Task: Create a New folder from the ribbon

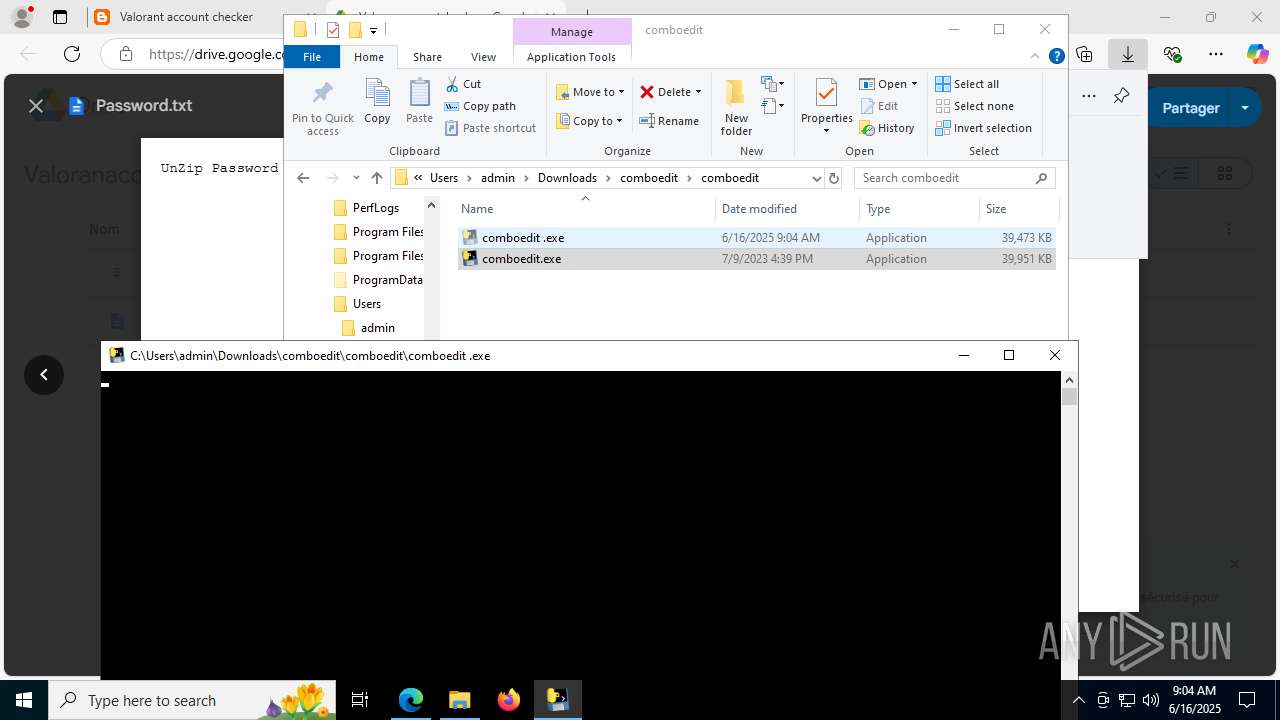Action: pos(736,107)
